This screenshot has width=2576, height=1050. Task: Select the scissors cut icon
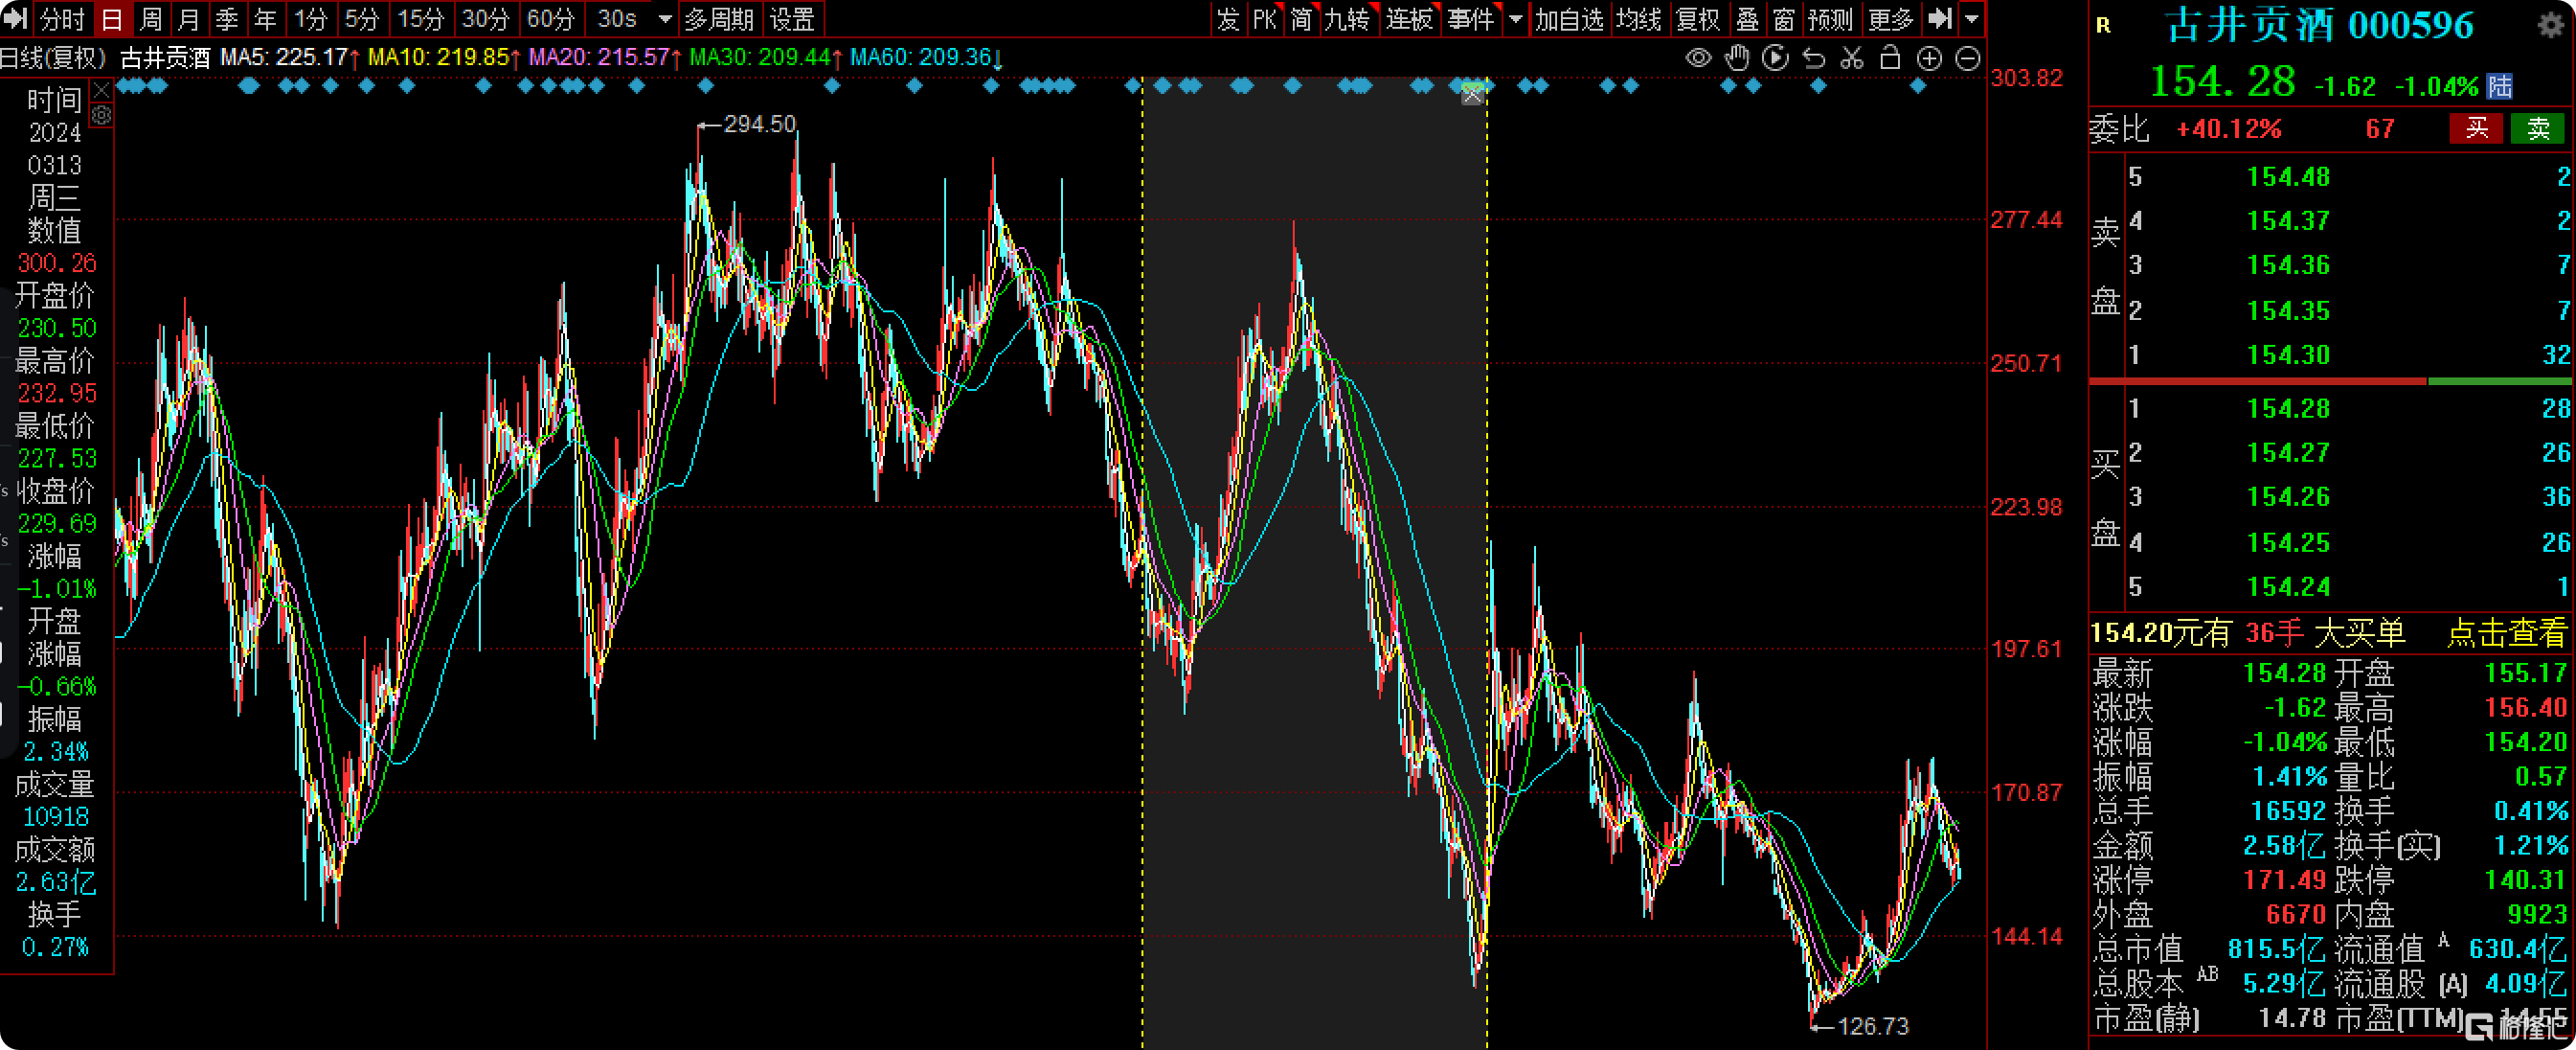coord(1852,58)
